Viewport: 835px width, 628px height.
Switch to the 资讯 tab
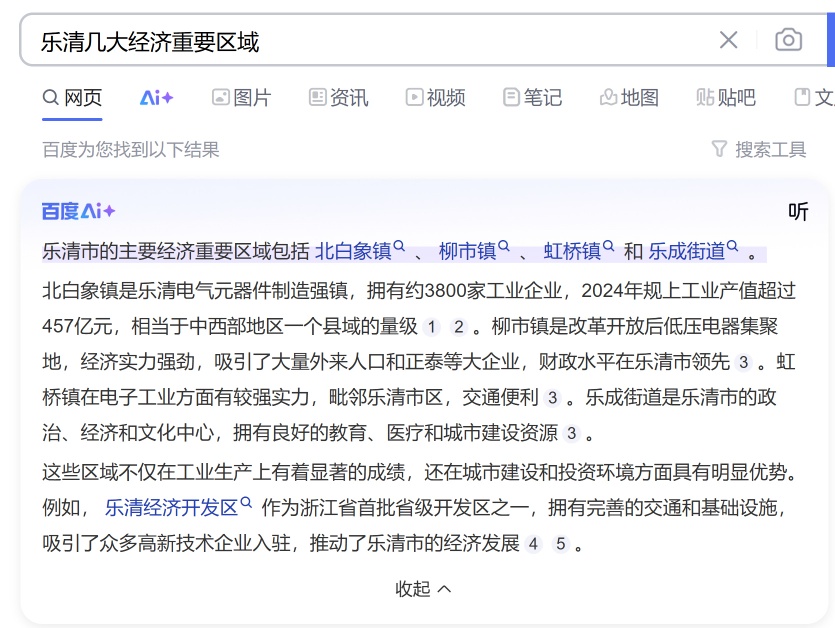tap(339, 98)
